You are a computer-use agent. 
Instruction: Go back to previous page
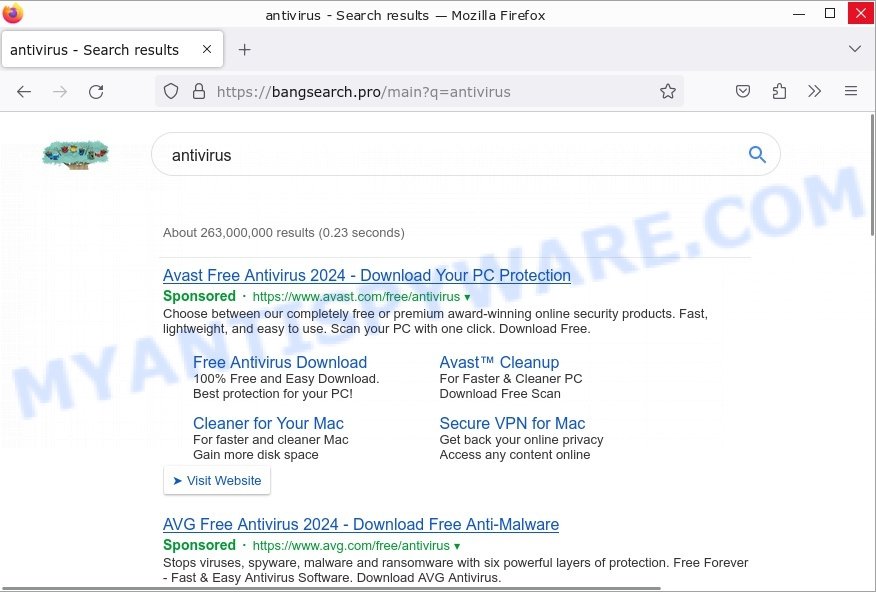tap(24, 92)
